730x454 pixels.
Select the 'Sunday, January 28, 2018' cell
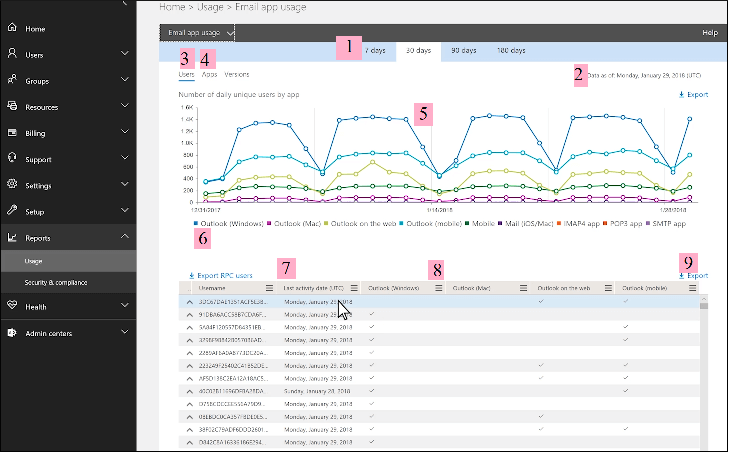(x=317, y=392)
